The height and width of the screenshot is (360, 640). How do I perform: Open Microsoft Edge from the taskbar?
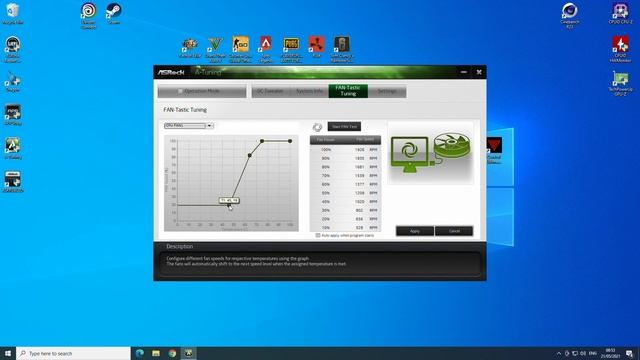[139, 353]
